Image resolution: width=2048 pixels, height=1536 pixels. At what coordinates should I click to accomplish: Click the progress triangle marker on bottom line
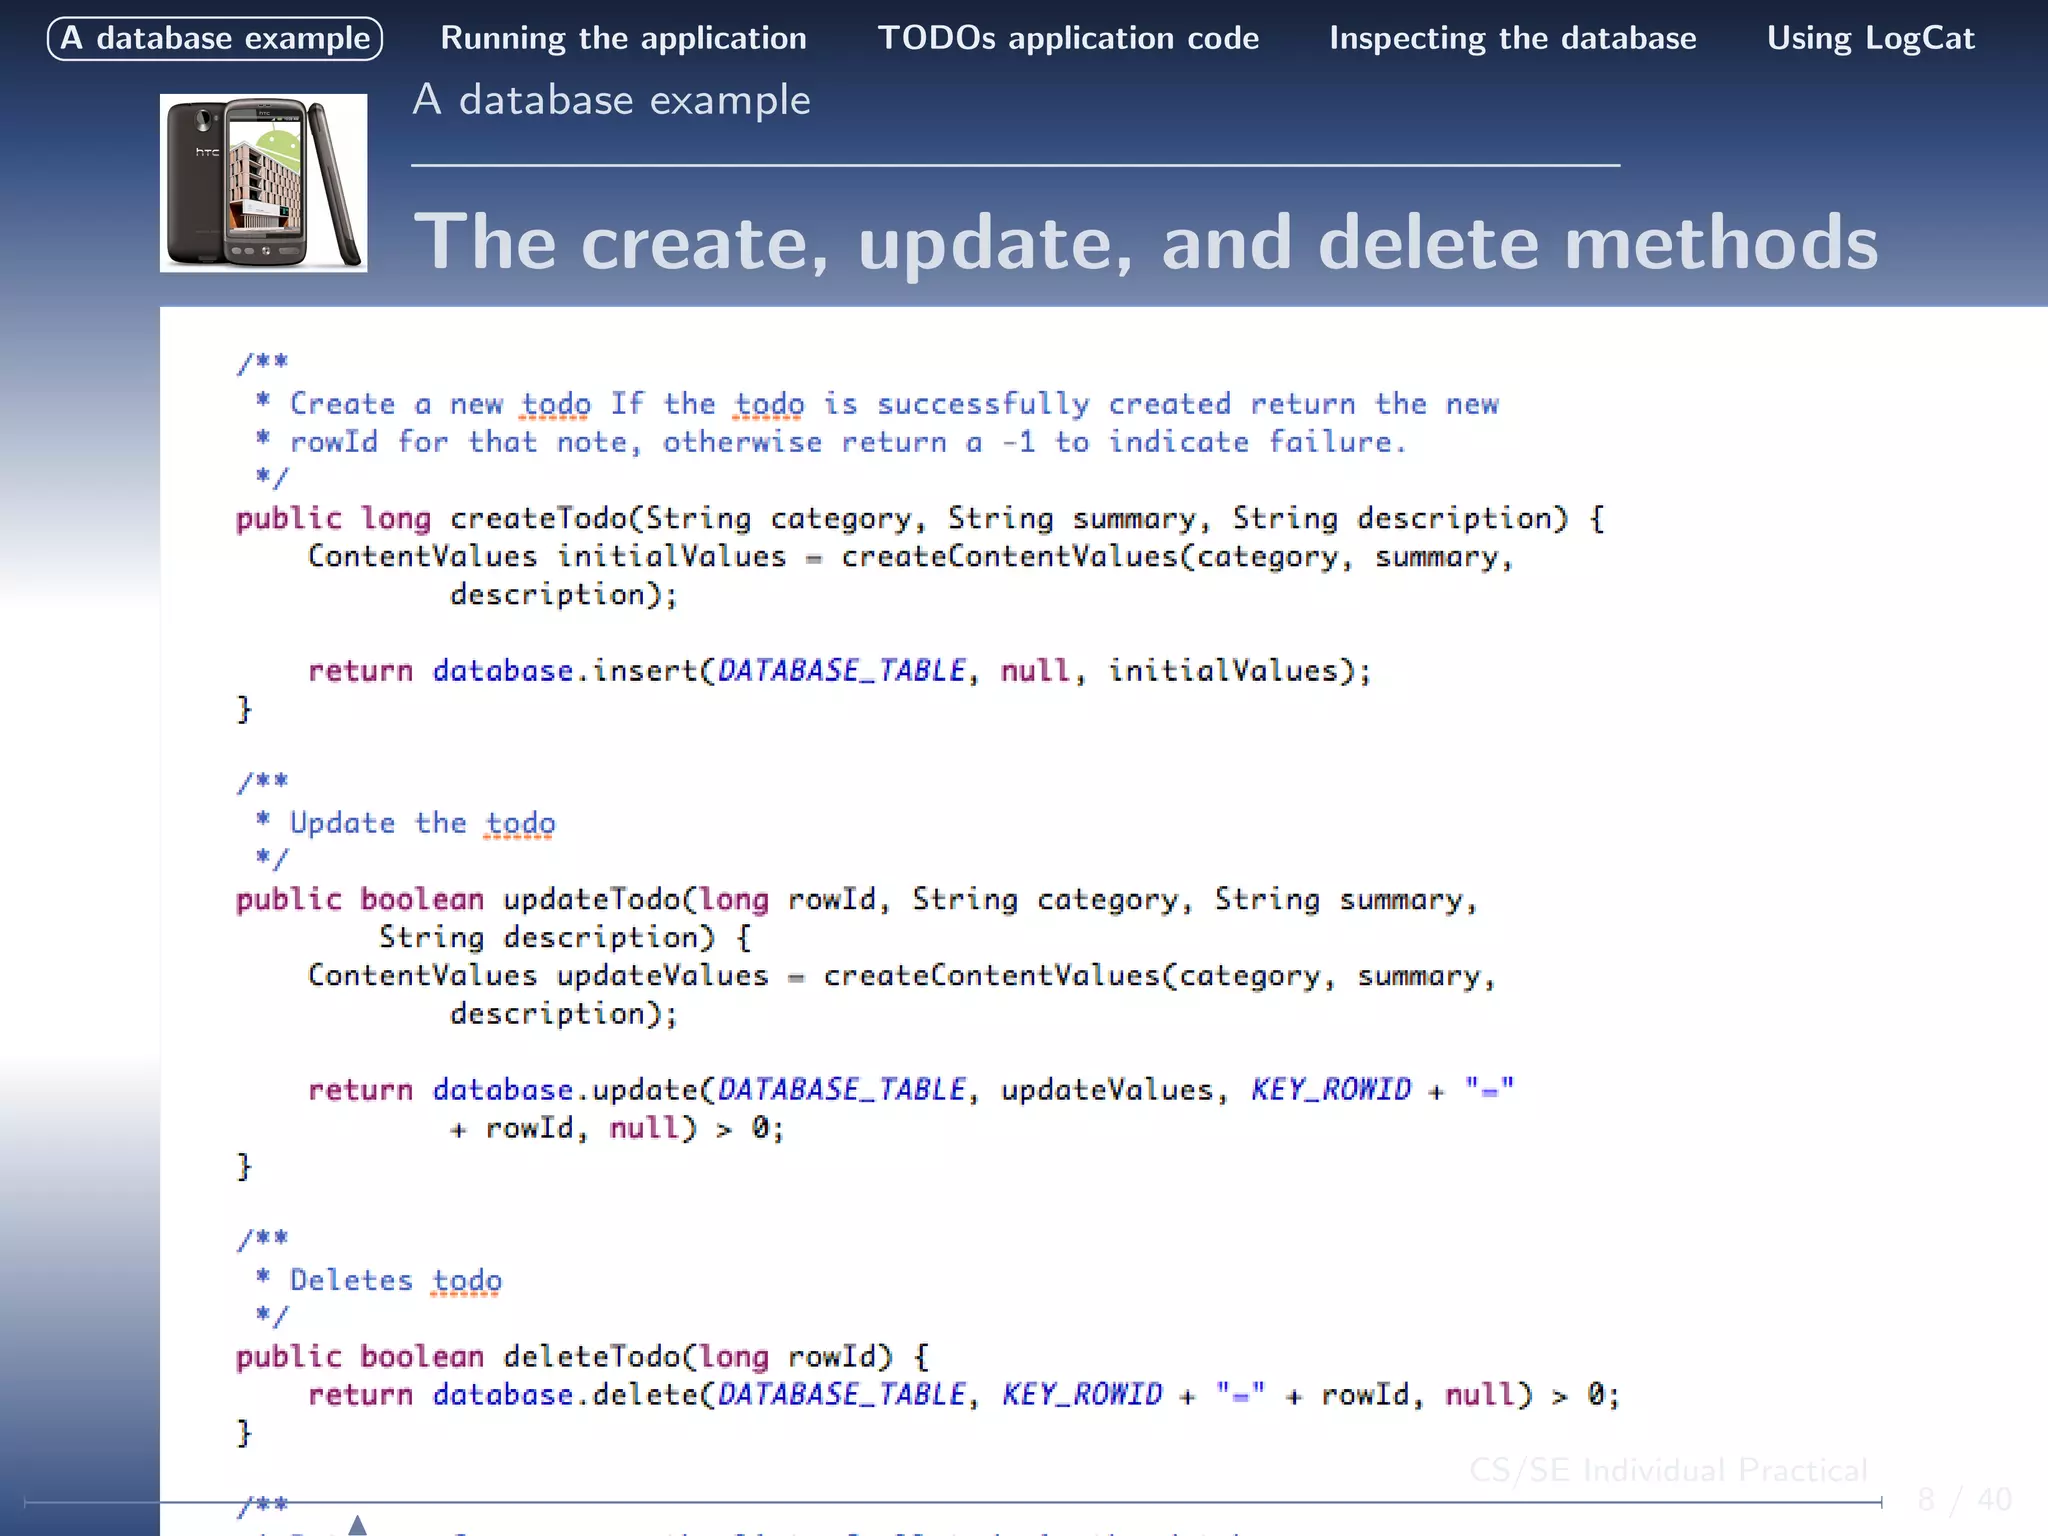[357, 1525]
